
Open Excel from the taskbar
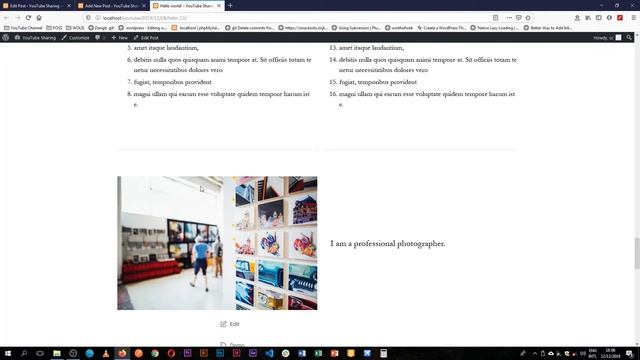coord(318,353)
